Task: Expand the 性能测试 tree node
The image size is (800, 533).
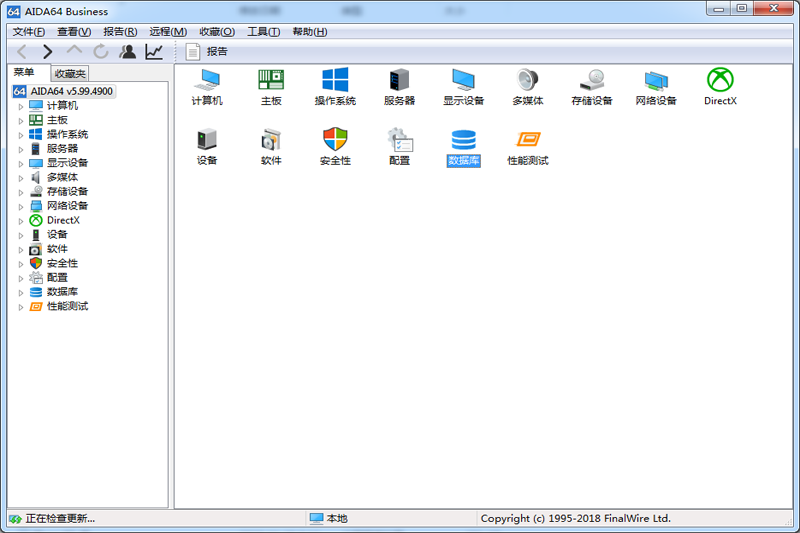Action: click(20, 307)
